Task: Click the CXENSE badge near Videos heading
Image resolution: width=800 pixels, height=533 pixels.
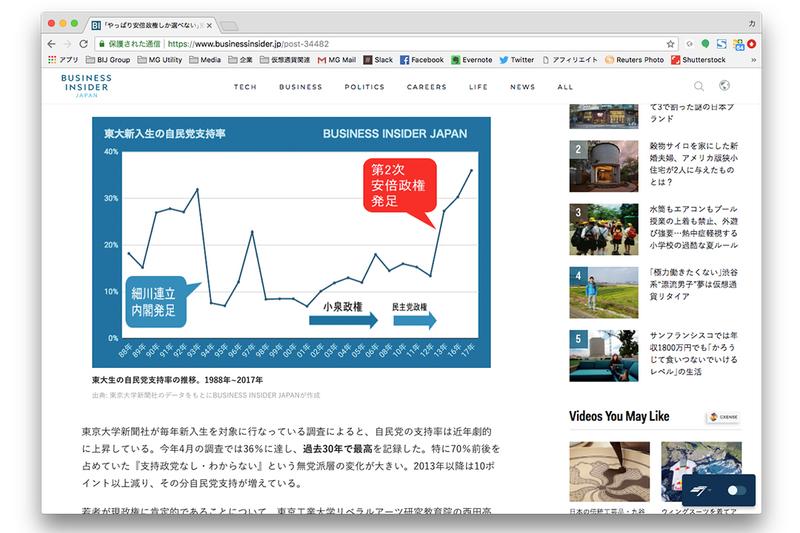Action: (724, 417)
